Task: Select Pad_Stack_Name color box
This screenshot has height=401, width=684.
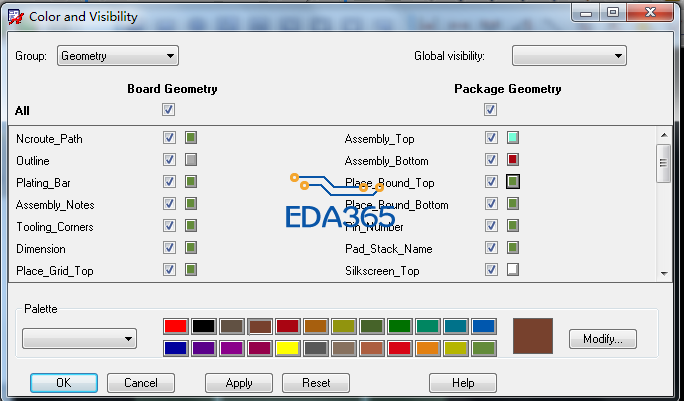Action: pyautogui.click(x=513, y=247)
